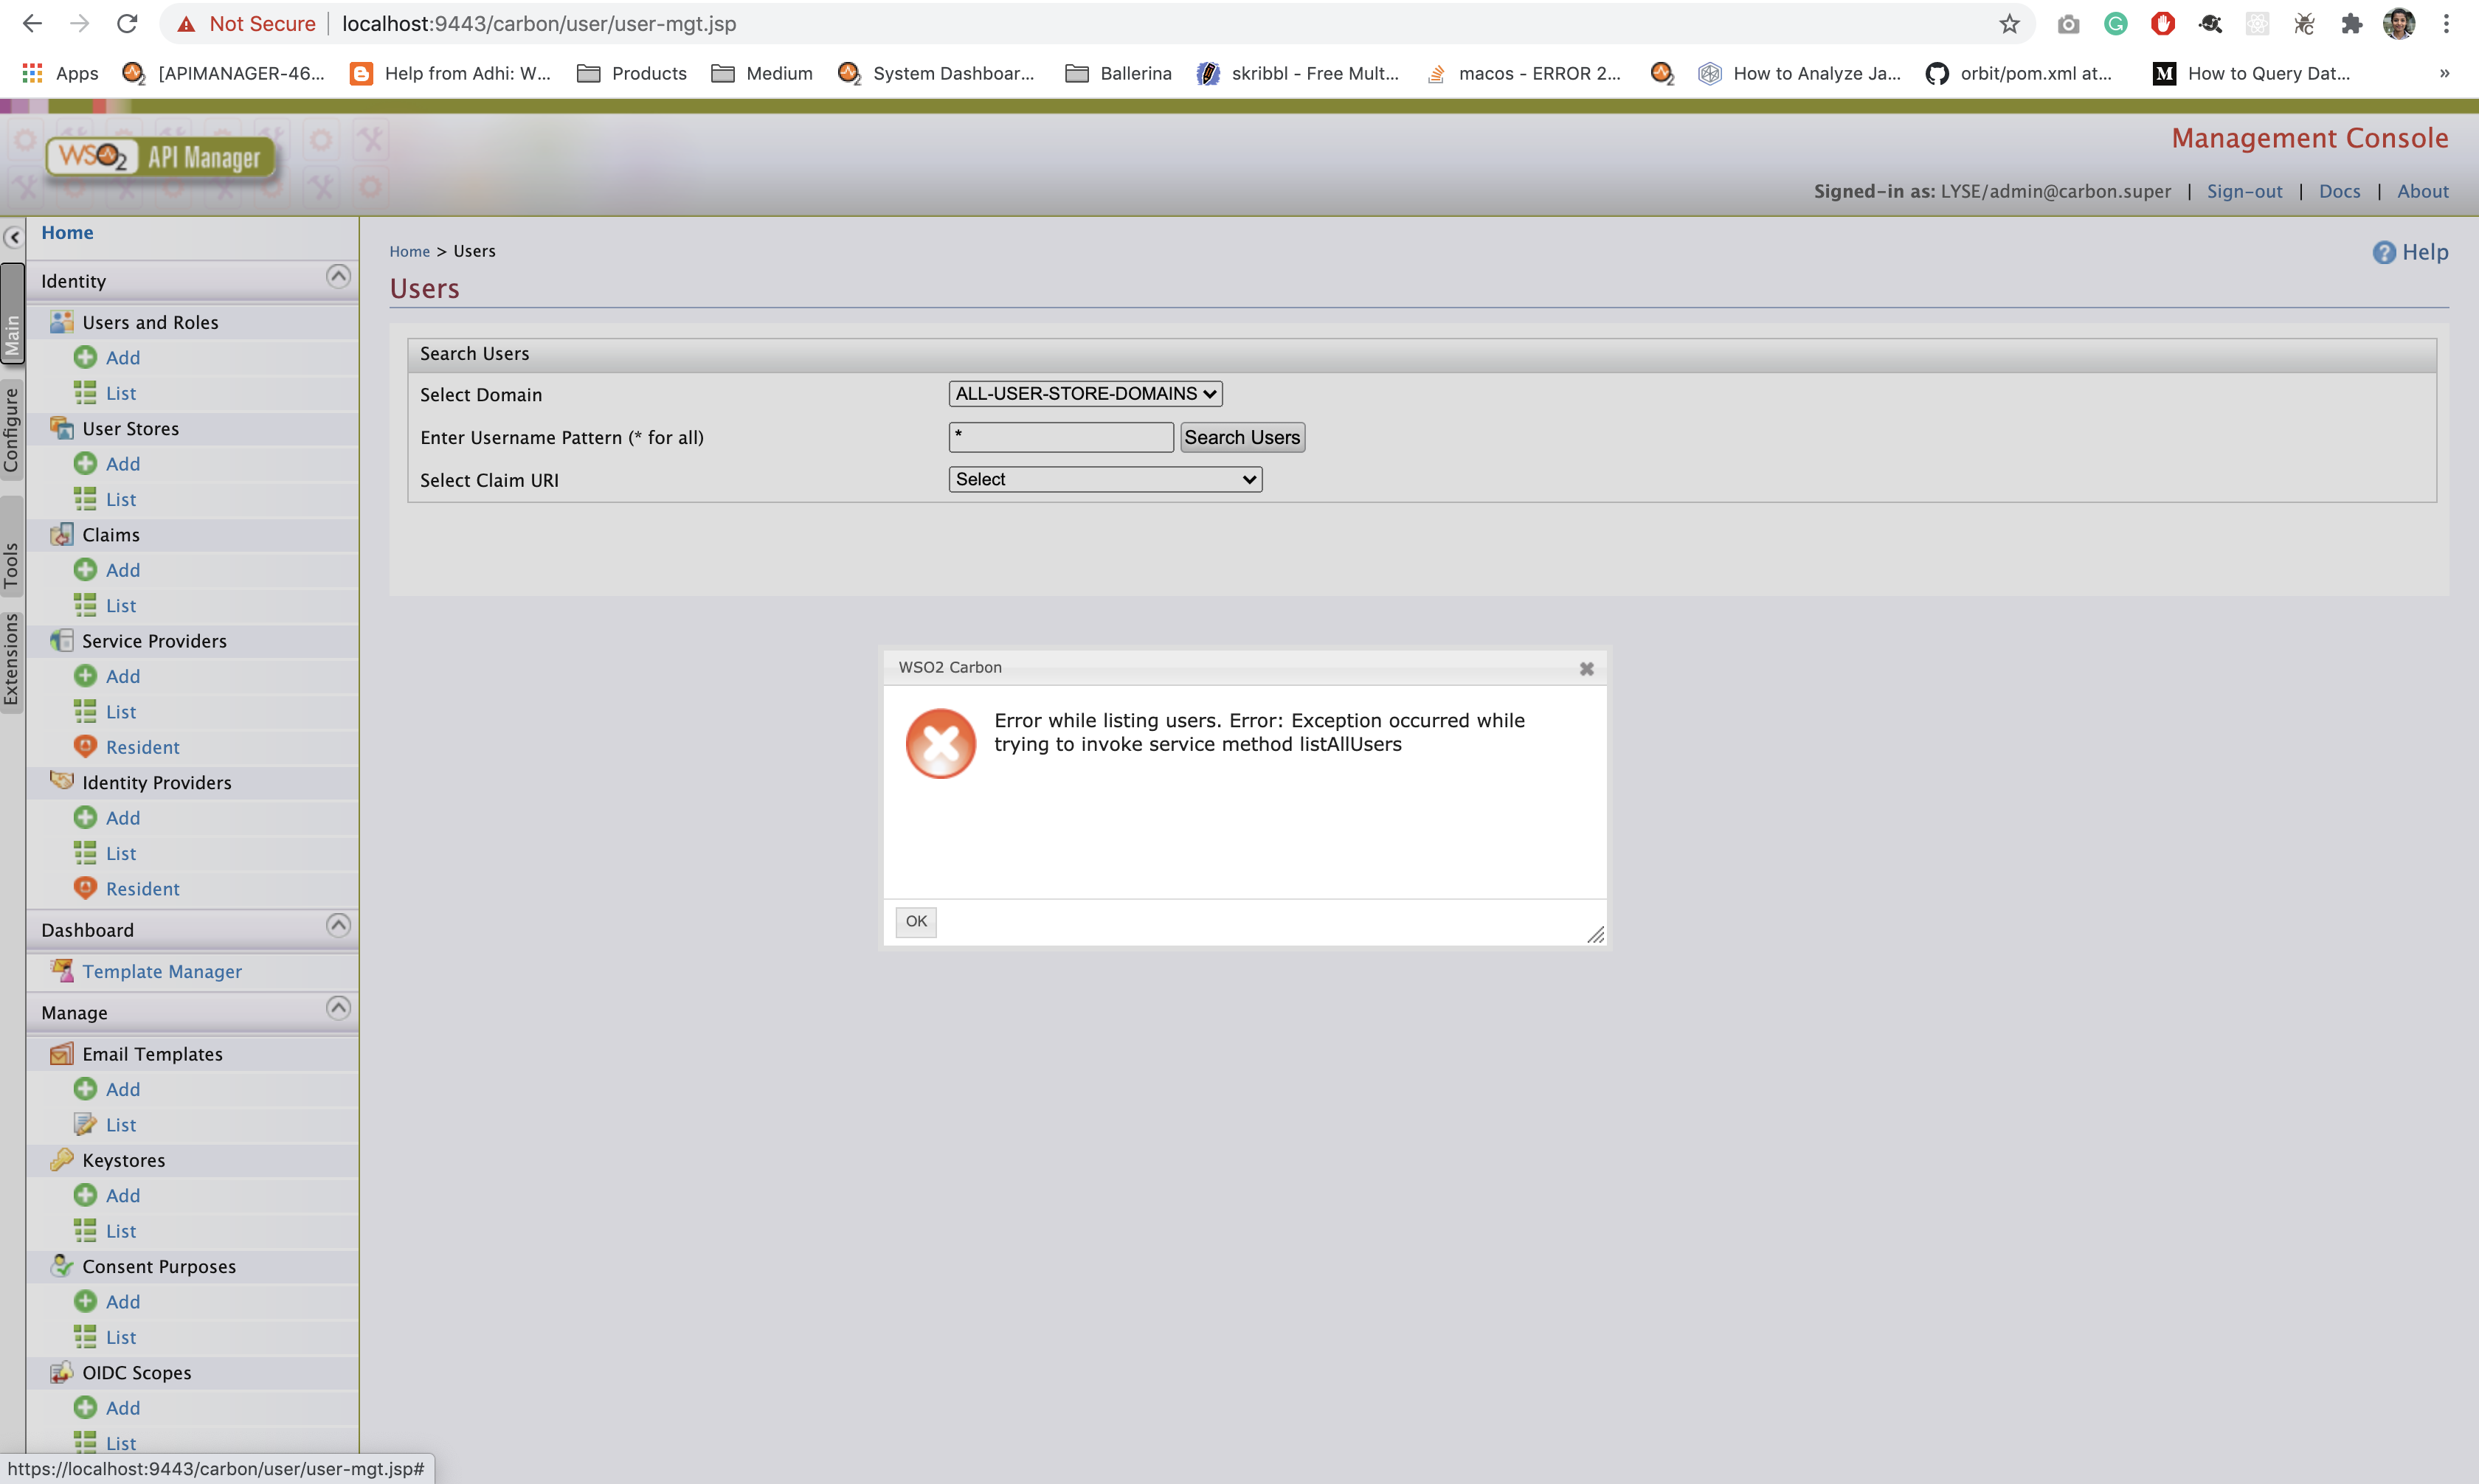
Task: Open the Help icon on the Users page
Action: point(2383,251)
